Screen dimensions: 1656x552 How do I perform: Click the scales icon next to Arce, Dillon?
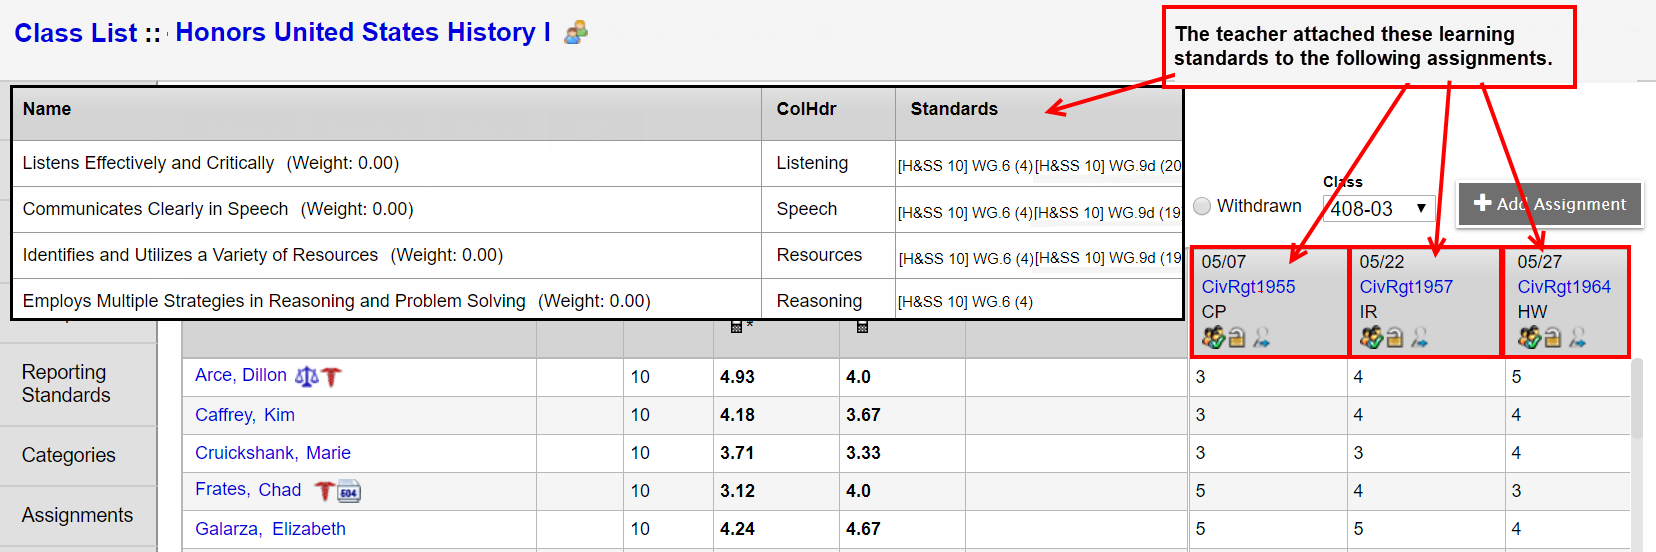coord(306,376)
